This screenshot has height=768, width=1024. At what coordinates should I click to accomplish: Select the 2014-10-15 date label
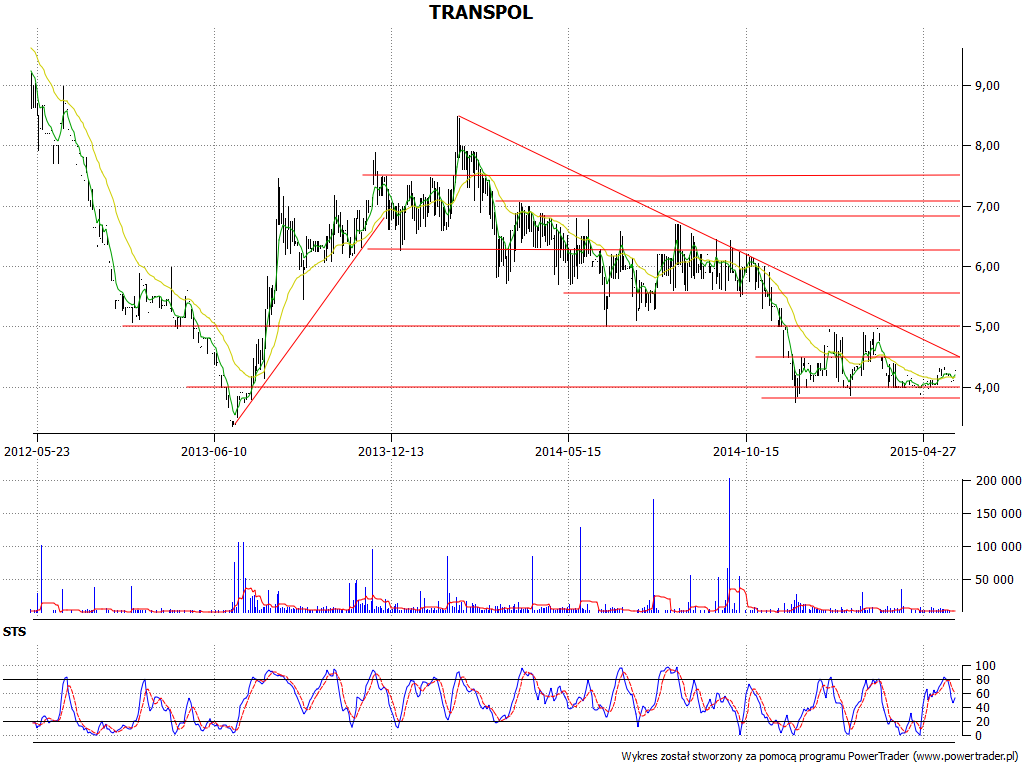pyautogui.click(x=746, y=451)
